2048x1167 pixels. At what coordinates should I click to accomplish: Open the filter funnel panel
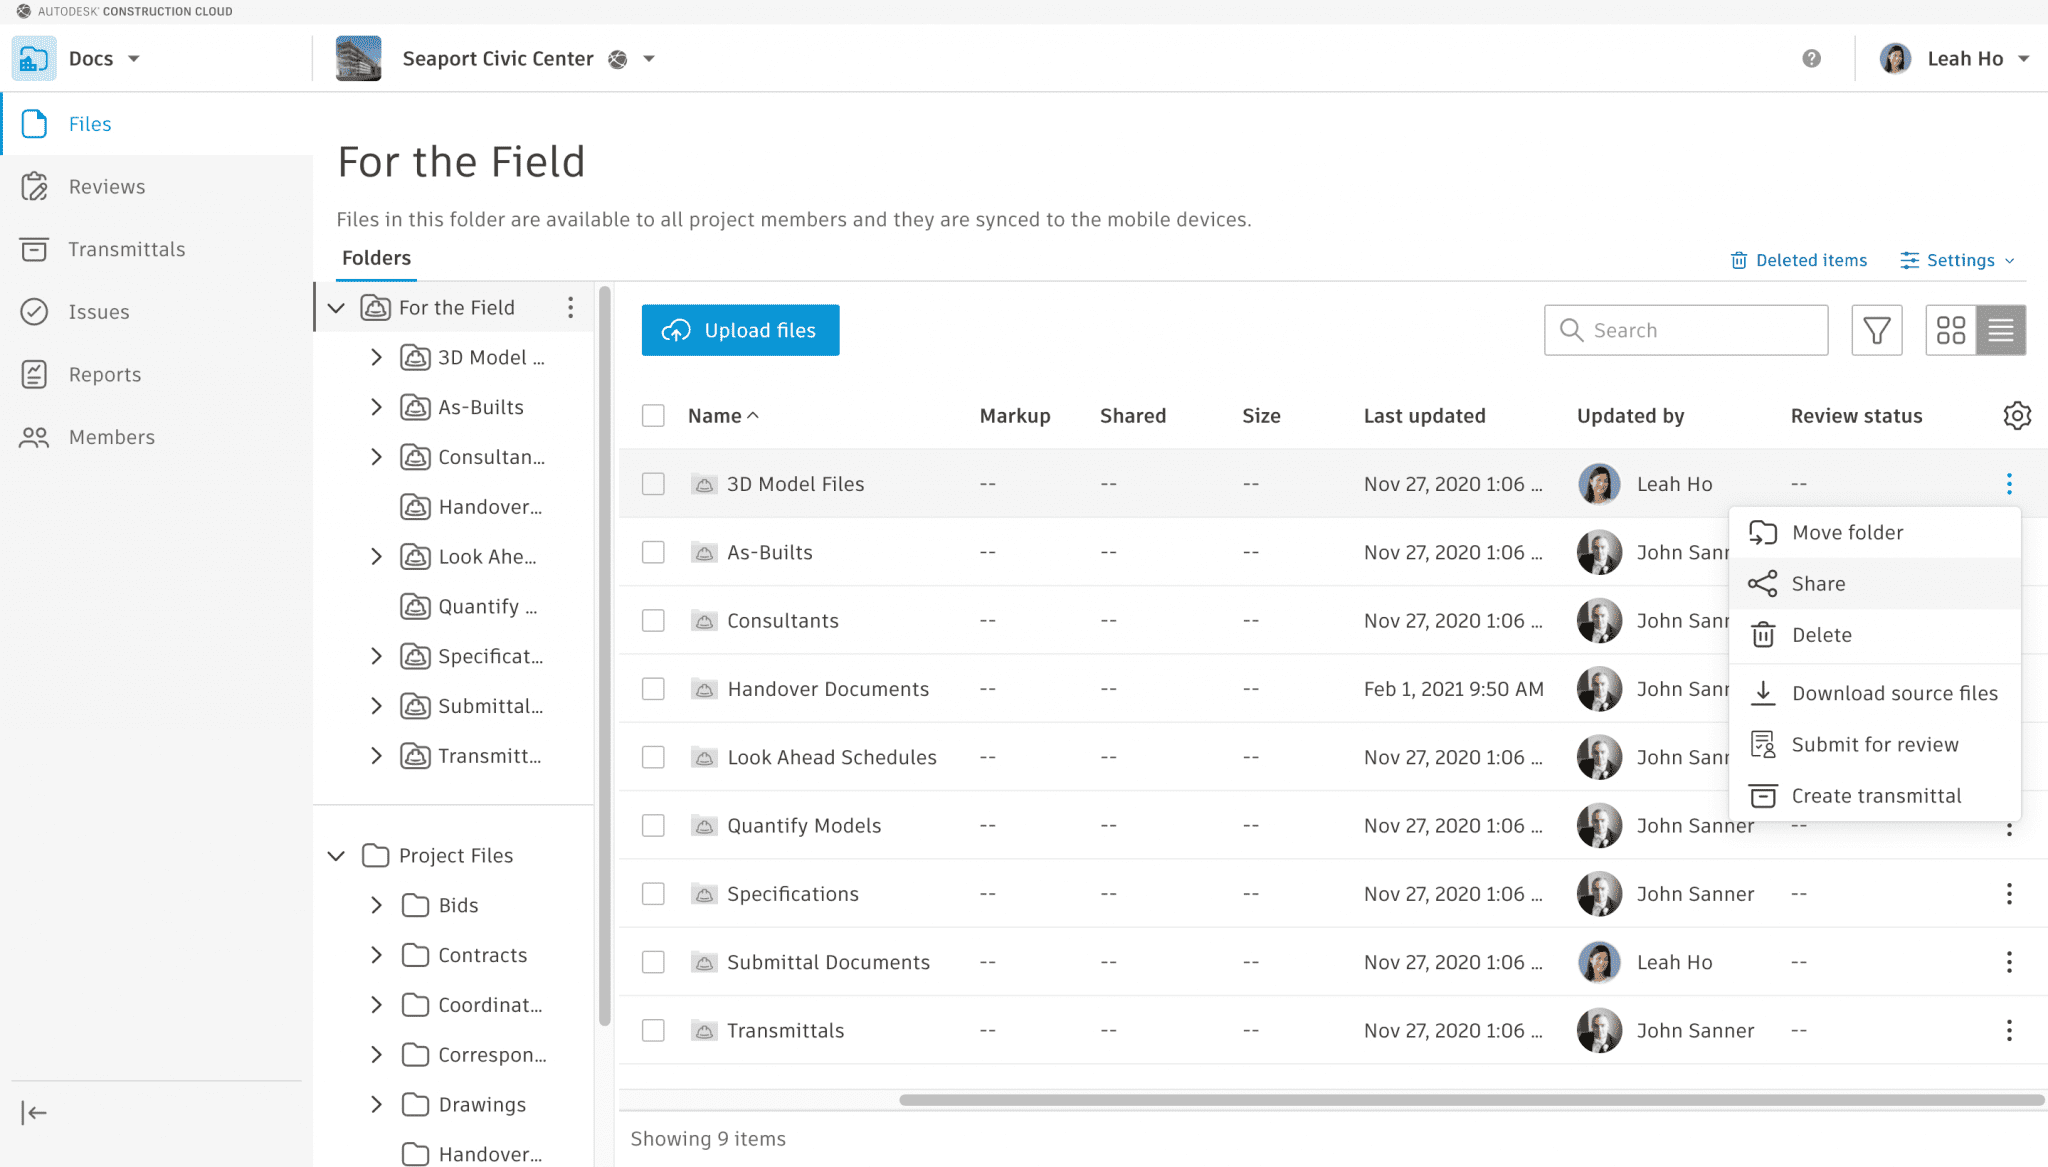1877,330
